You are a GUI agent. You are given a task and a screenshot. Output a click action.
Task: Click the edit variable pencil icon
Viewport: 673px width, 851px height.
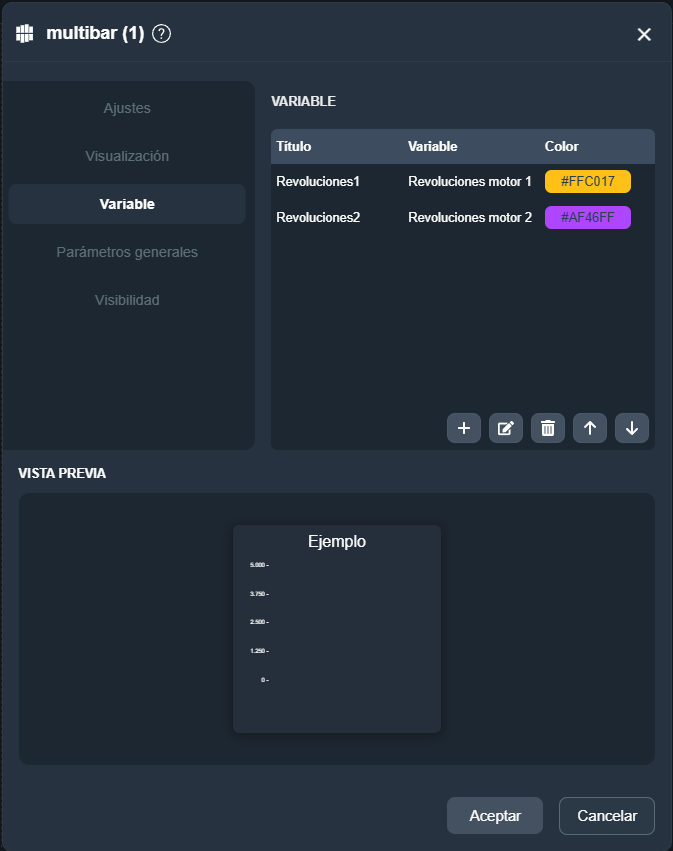click(x=506, y=428)
